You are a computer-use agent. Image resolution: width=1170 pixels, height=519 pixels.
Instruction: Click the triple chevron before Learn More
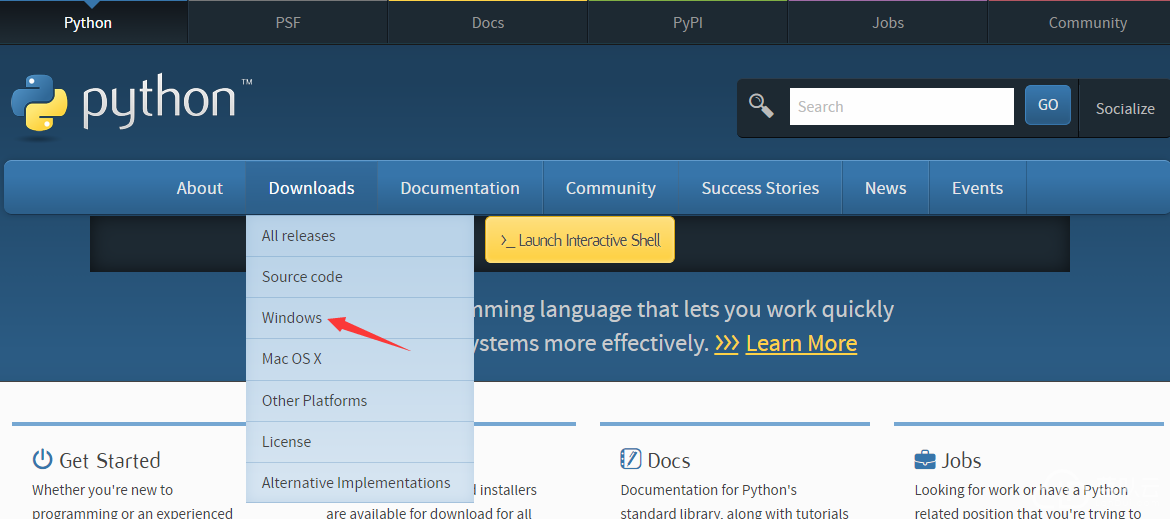pos(727,343)
